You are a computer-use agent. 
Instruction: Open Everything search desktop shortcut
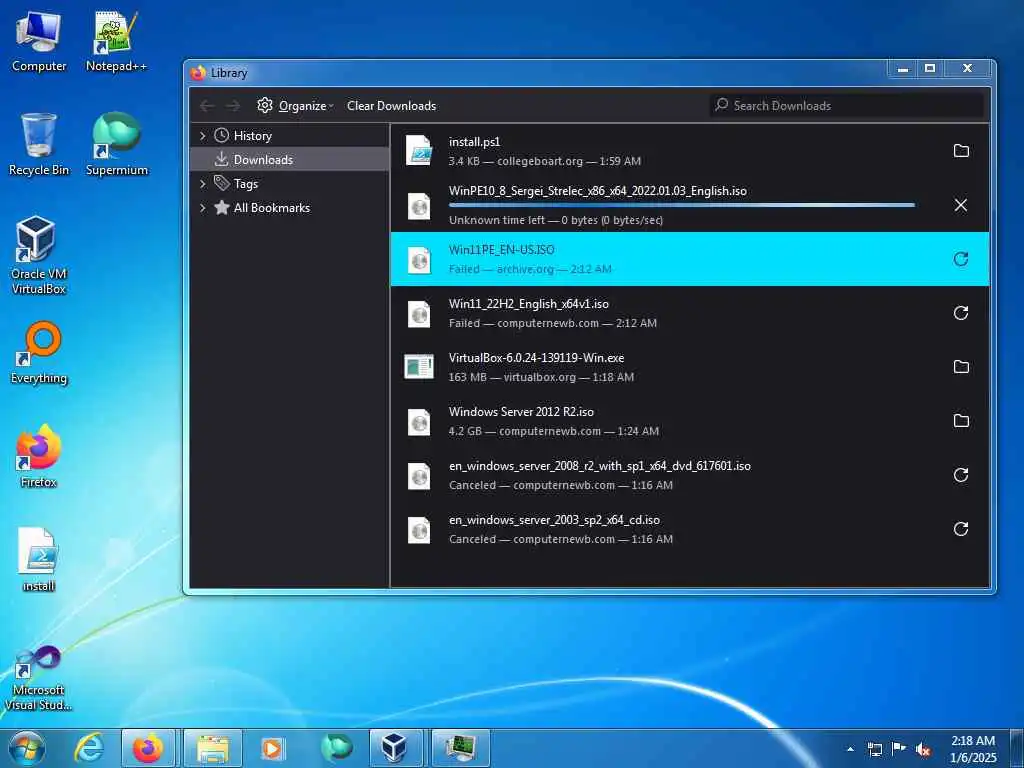click(x=39, y=353)
